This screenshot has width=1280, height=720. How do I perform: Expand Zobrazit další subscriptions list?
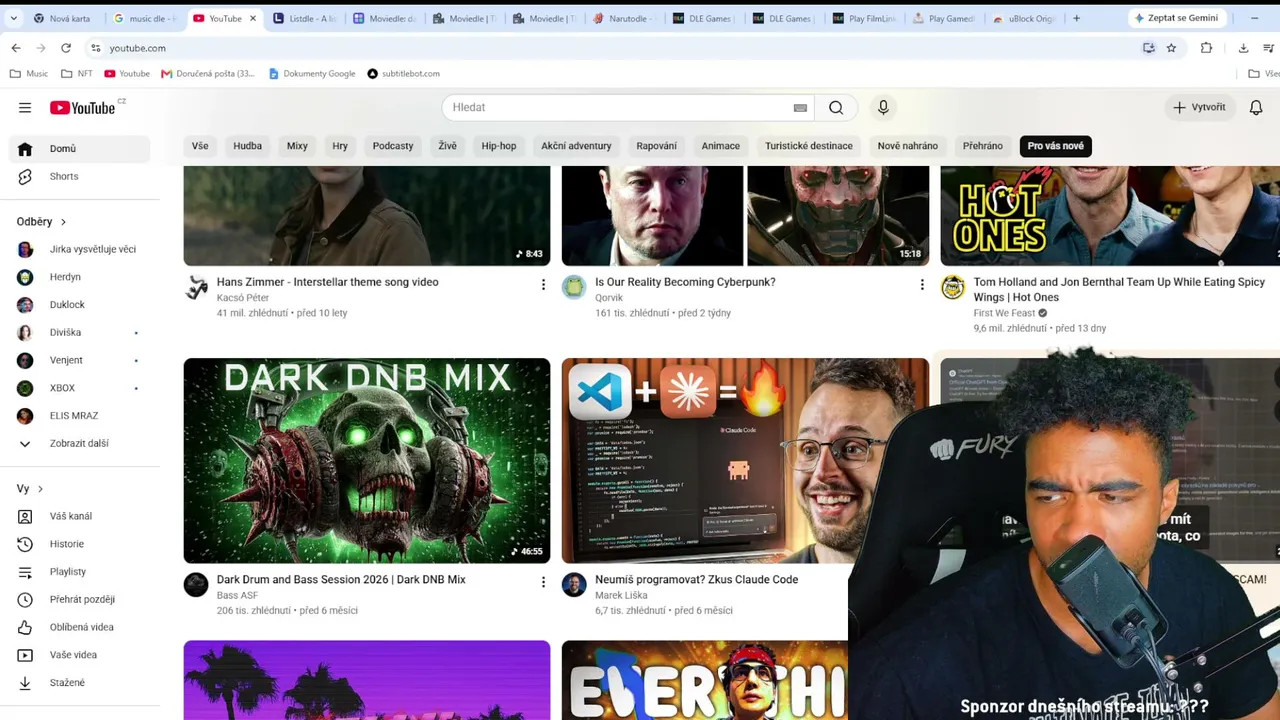pyautogui.click(x=80, y=443)
